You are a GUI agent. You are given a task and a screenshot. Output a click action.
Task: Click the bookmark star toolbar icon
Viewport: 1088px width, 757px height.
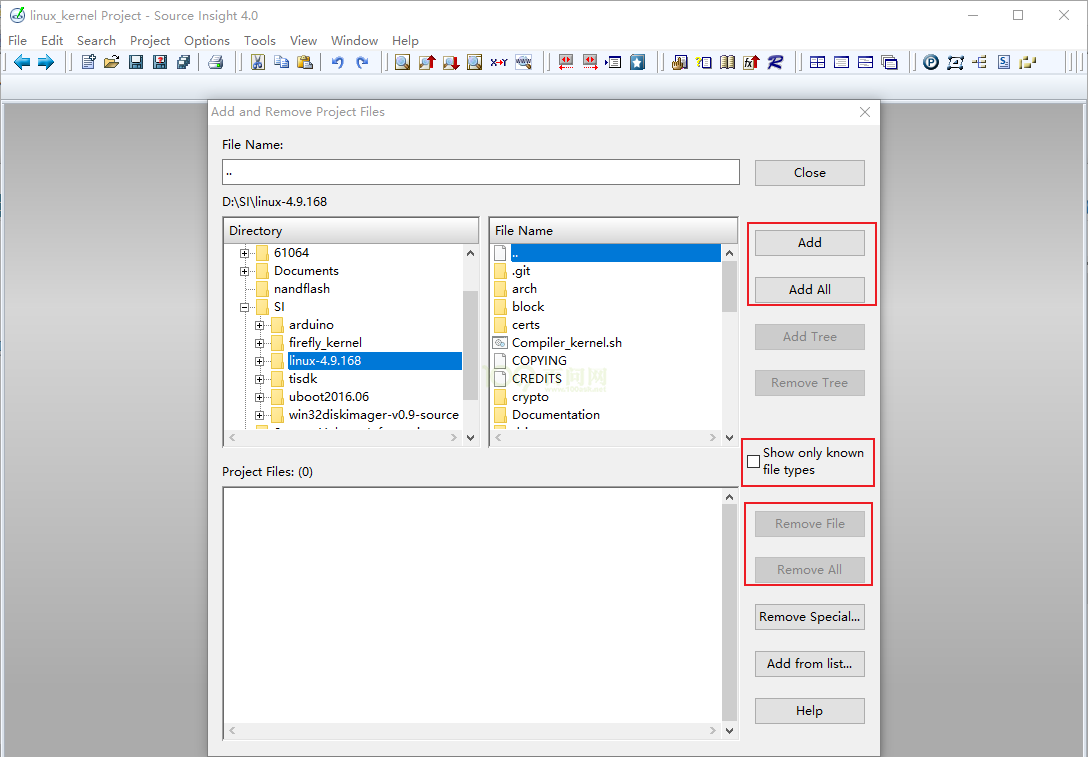[x=638, y=62]
